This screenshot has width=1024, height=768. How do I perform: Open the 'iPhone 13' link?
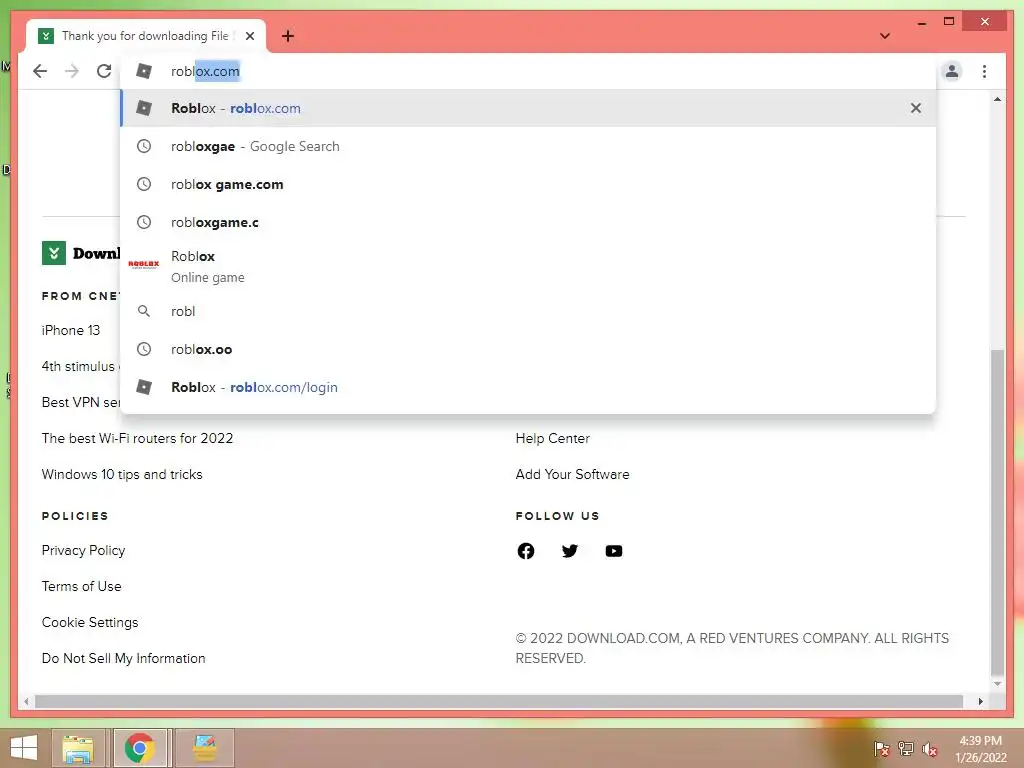click(x=71, y=330)
